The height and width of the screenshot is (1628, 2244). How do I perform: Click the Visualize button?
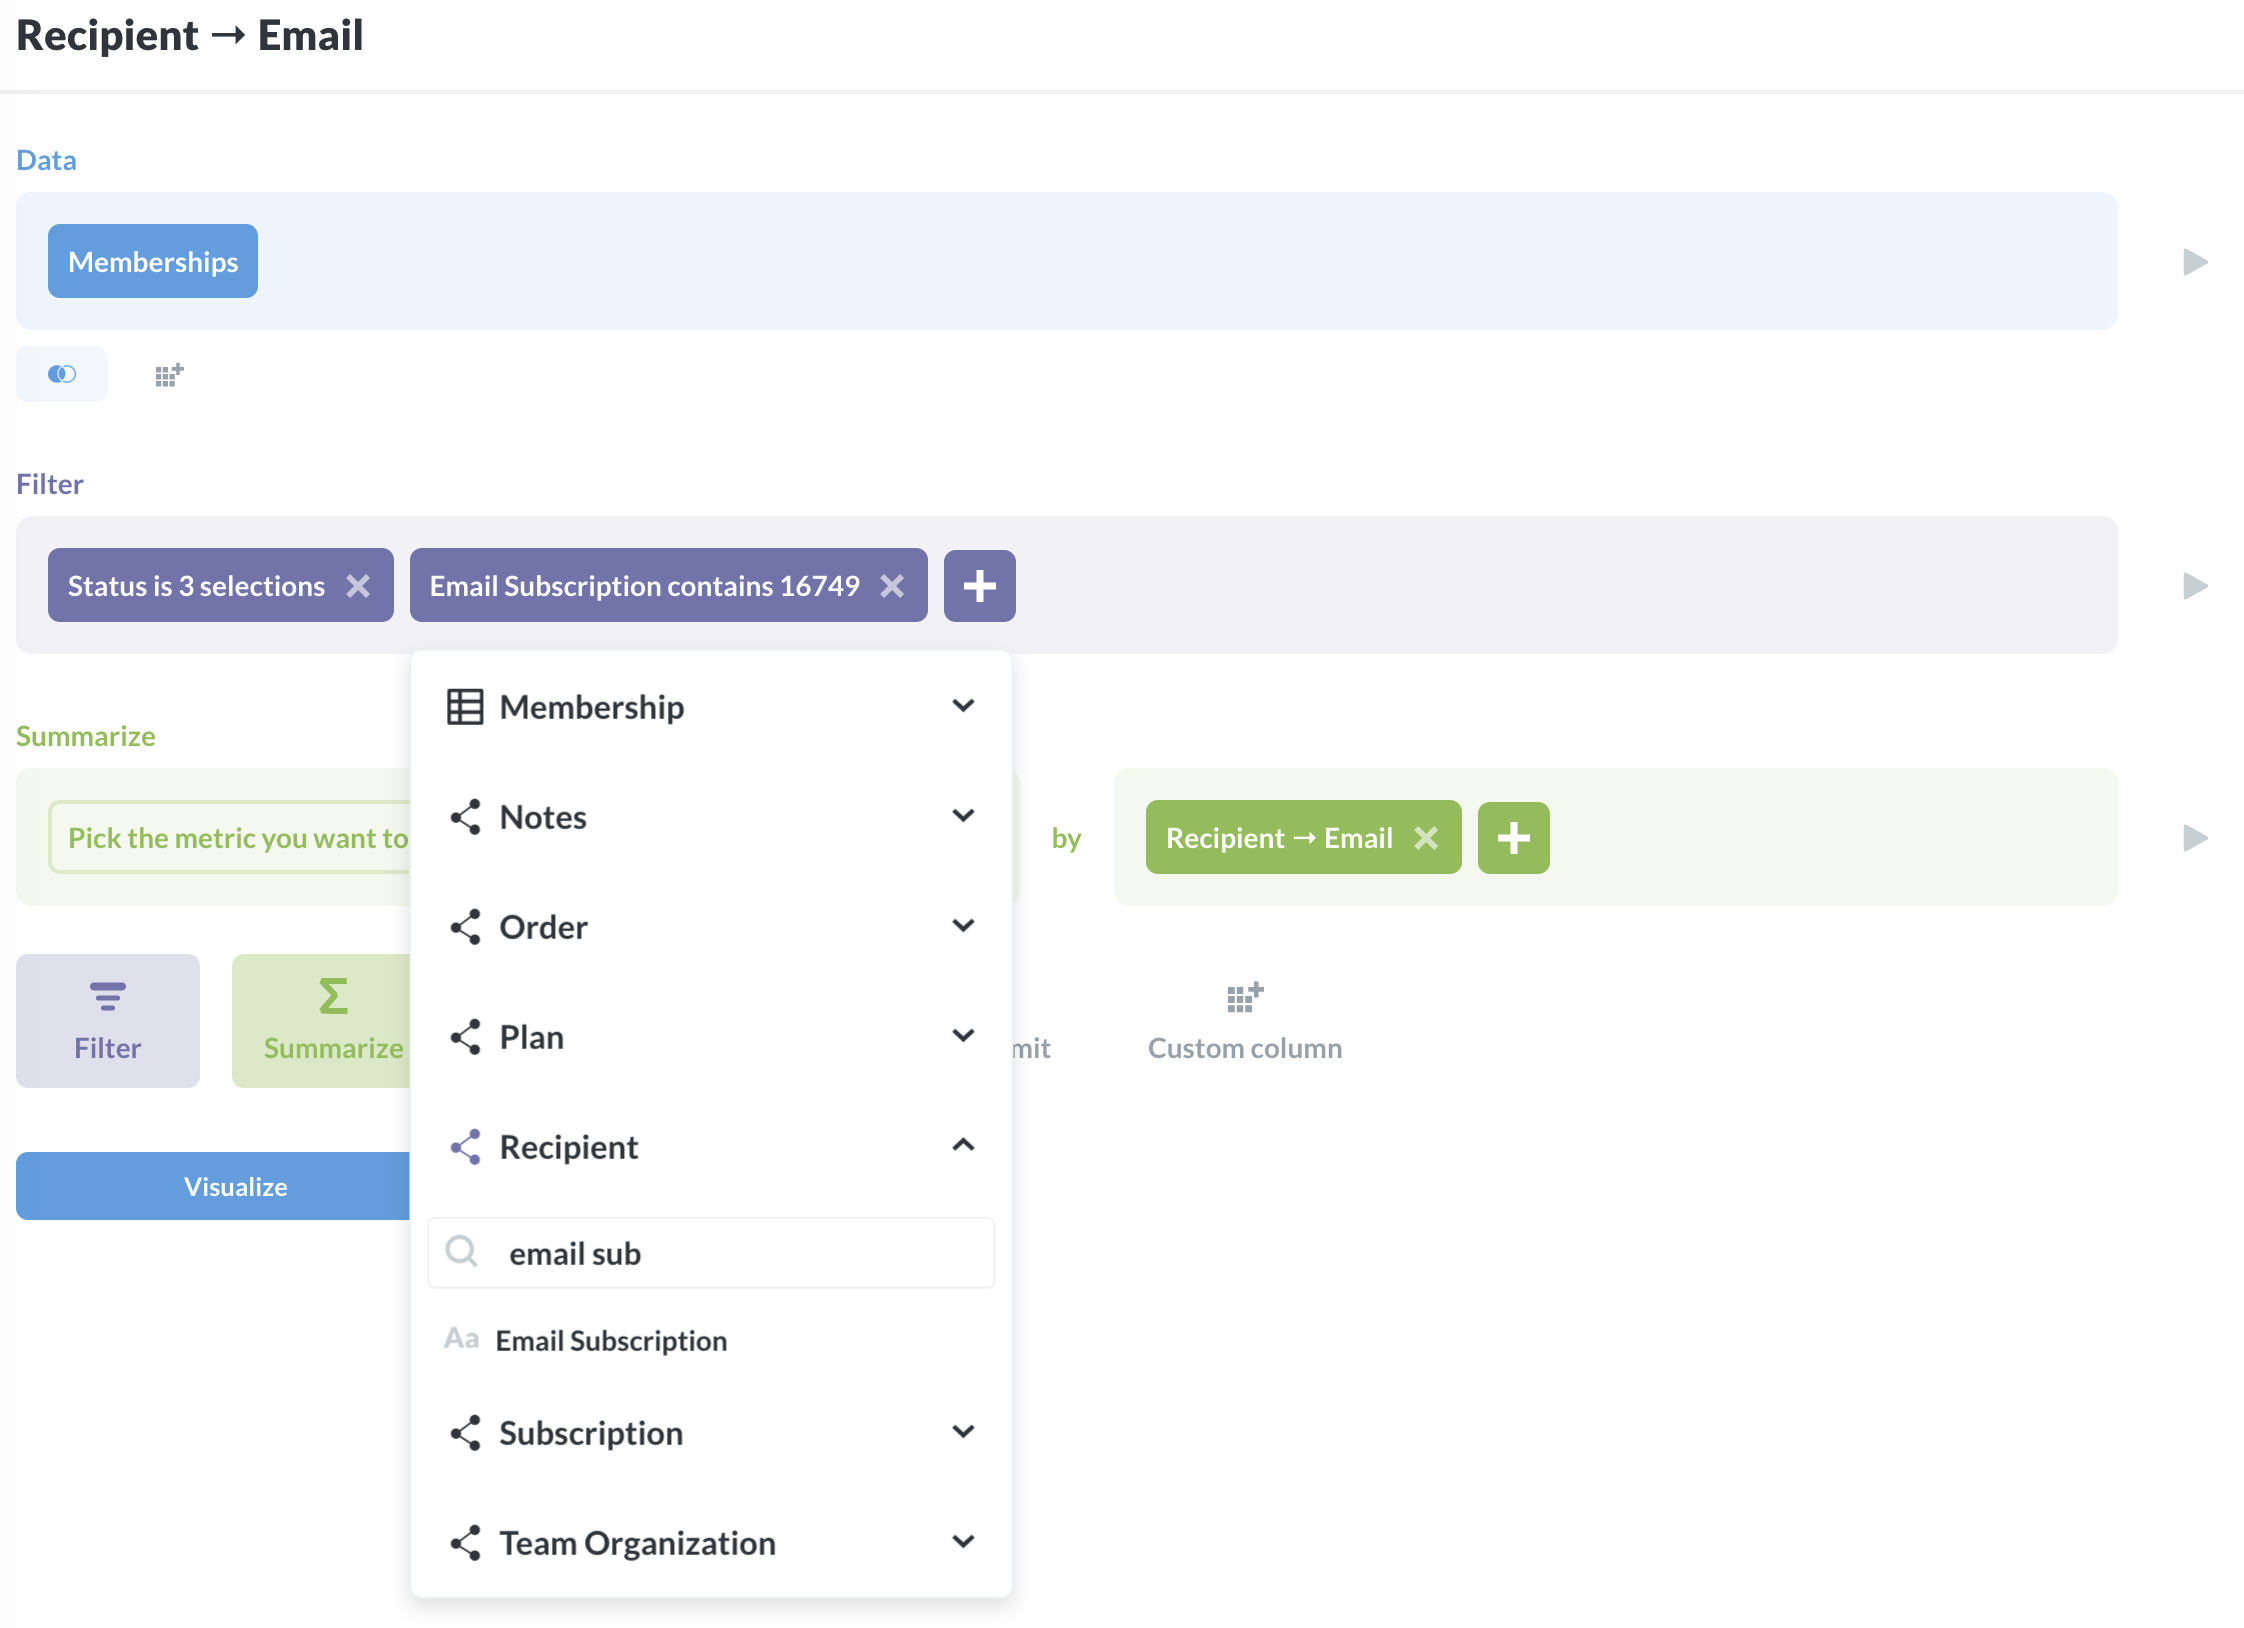235,1187
